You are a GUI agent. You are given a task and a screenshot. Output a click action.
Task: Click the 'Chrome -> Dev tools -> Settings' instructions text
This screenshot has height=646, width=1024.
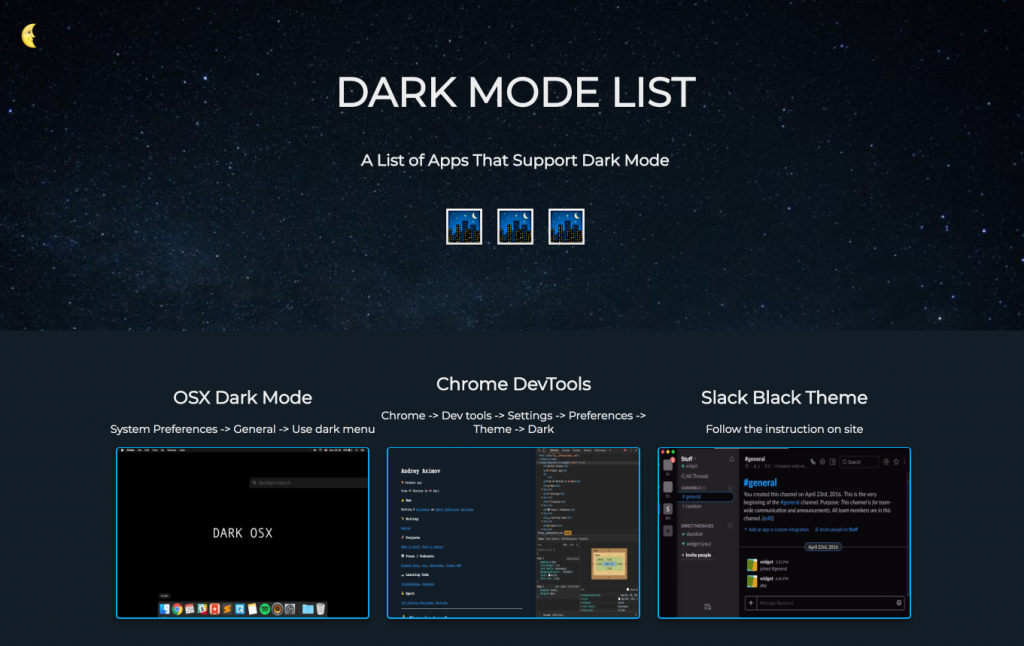513,422
